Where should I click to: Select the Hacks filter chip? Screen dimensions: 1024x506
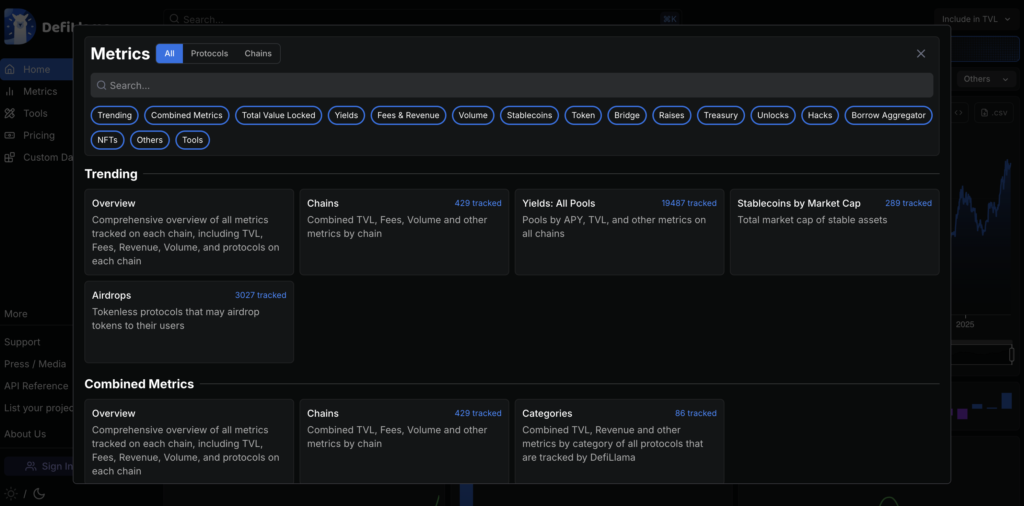click(x=820, y=116)
